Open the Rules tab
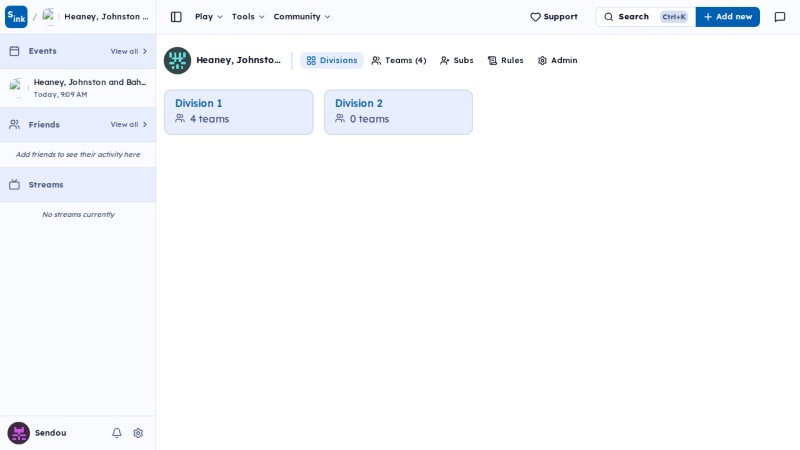 [506, 60]
